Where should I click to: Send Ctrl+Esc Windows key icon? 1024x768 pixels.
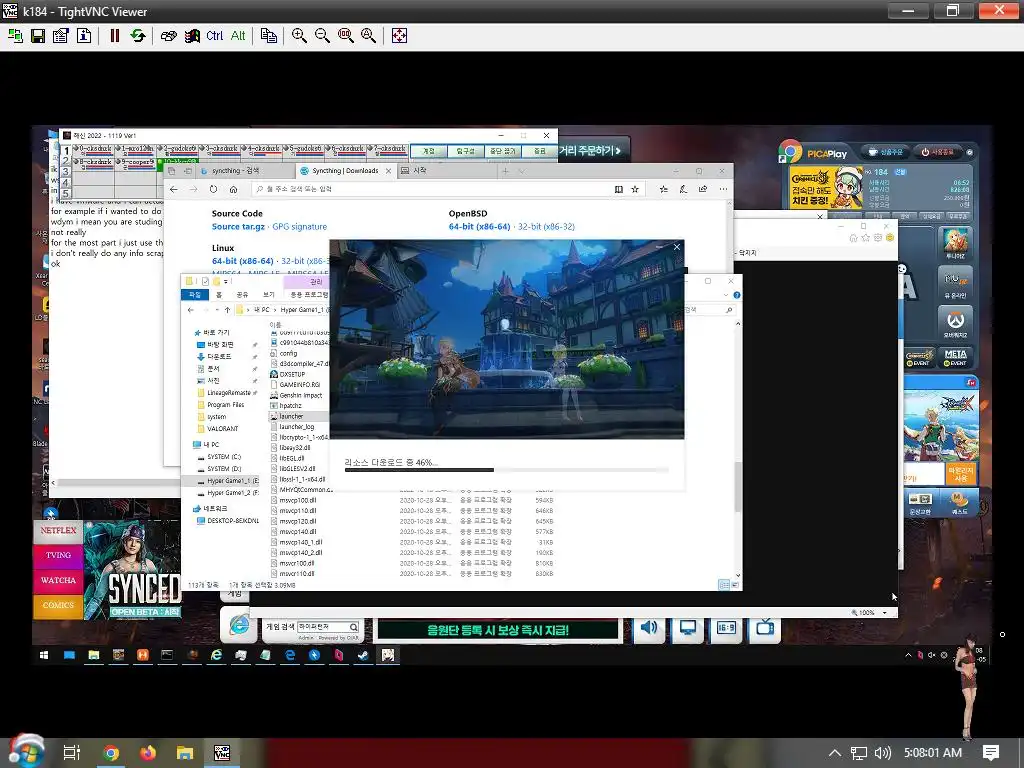191,36
